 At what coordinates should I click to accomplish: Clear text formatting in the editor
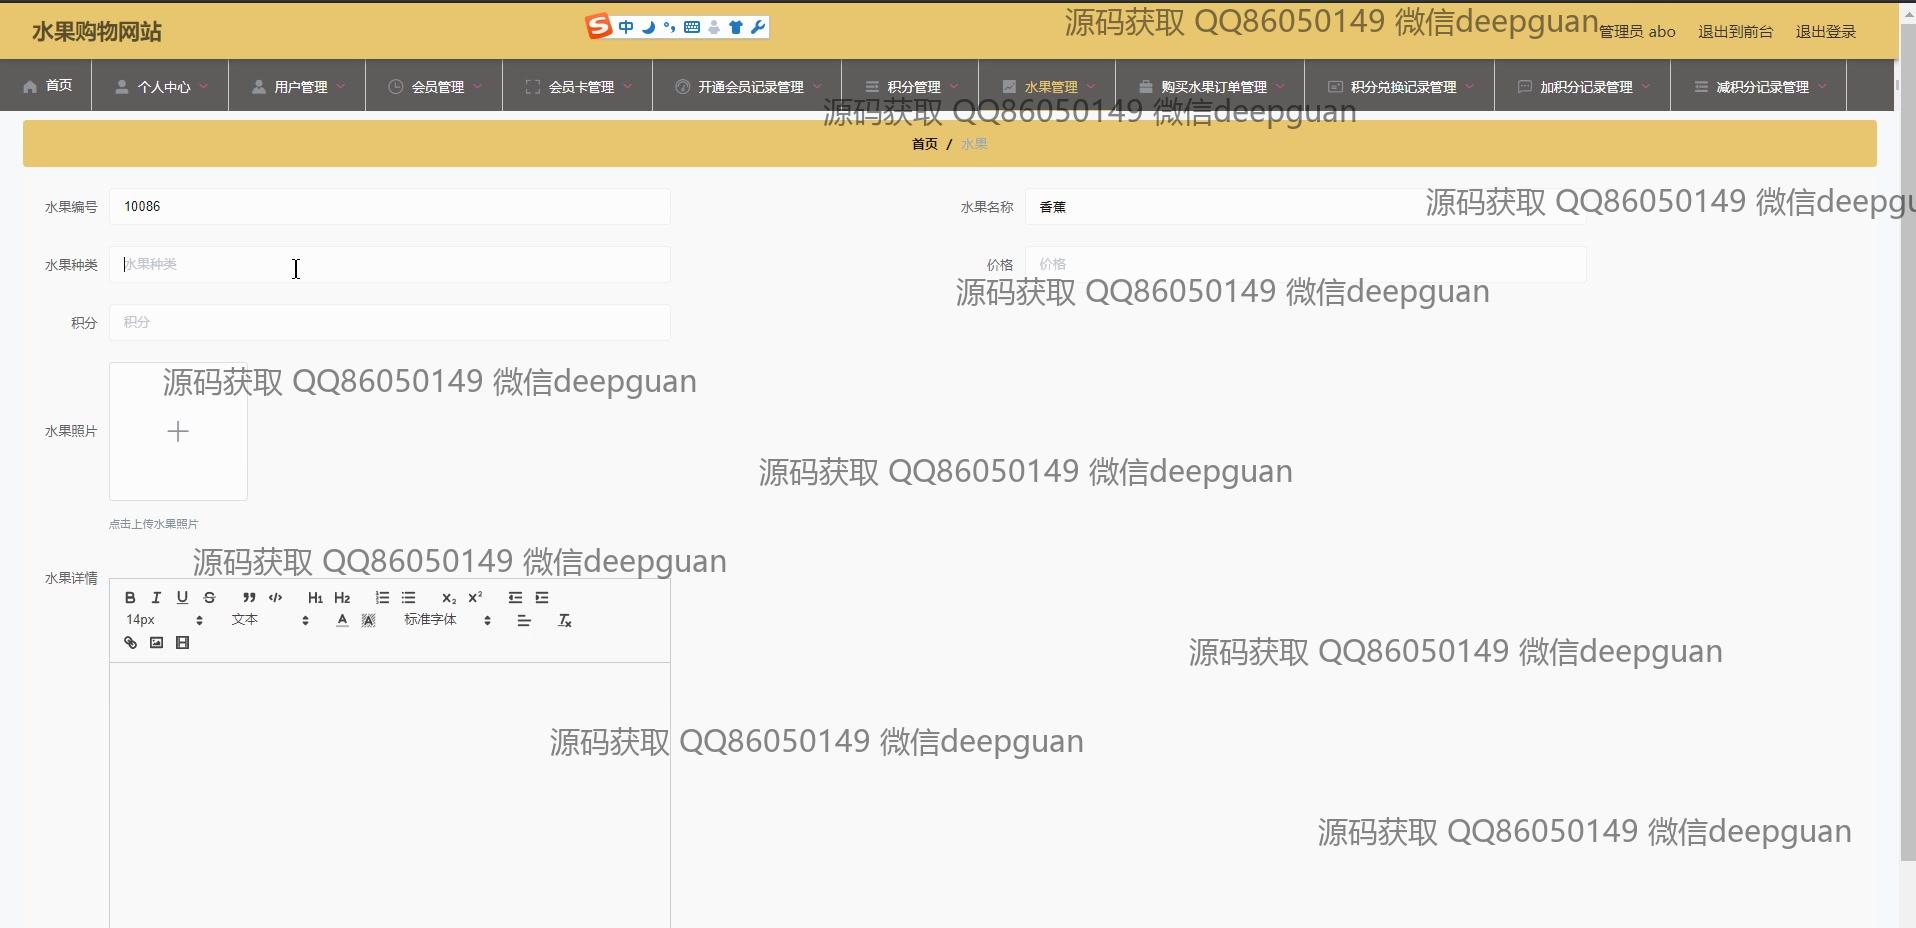click(564, 621)
